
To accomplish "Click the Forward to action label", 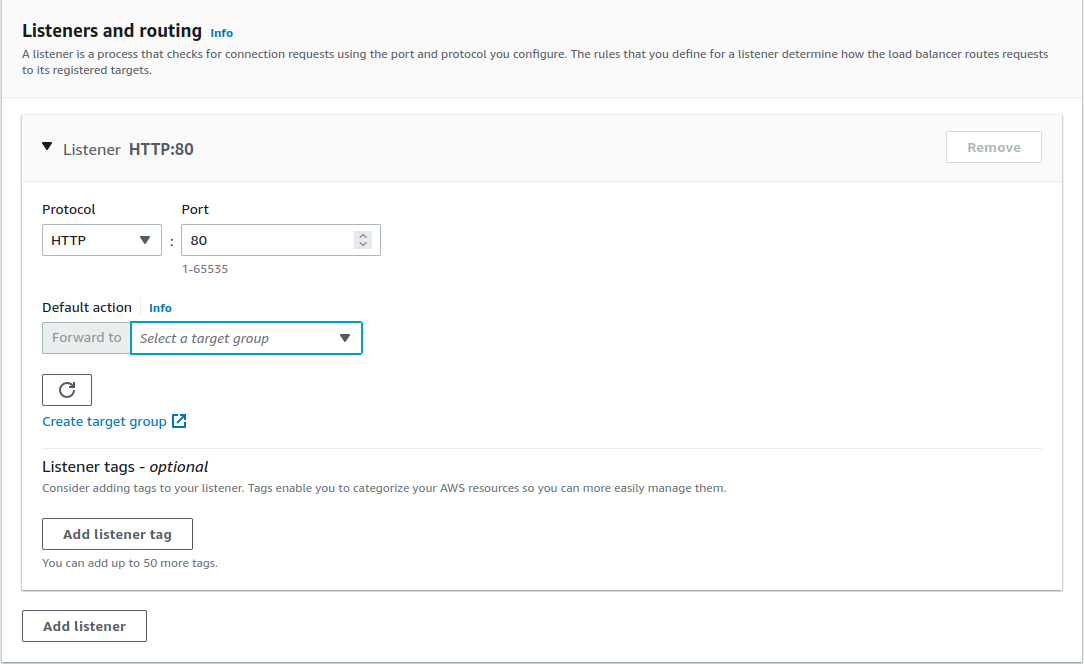I will coord(85,338).
